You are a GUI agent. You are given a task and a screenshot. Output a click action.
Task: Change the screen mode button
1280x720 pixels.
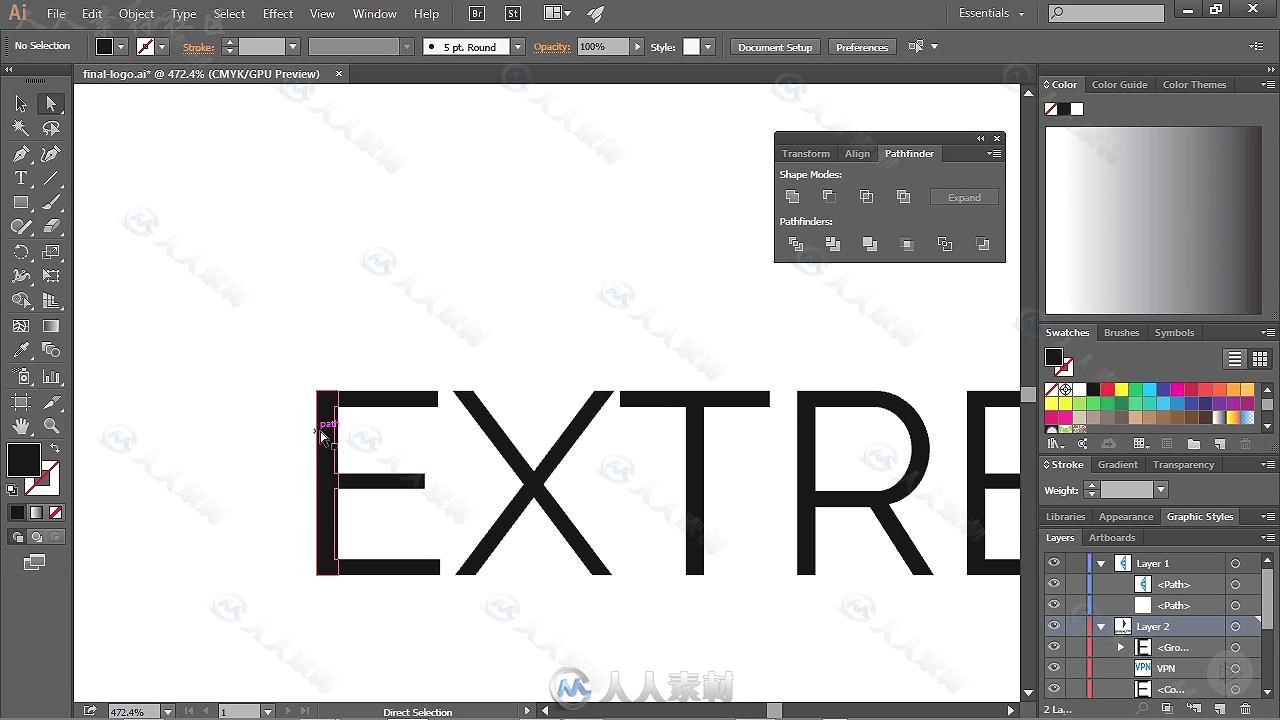coord(35,562)
